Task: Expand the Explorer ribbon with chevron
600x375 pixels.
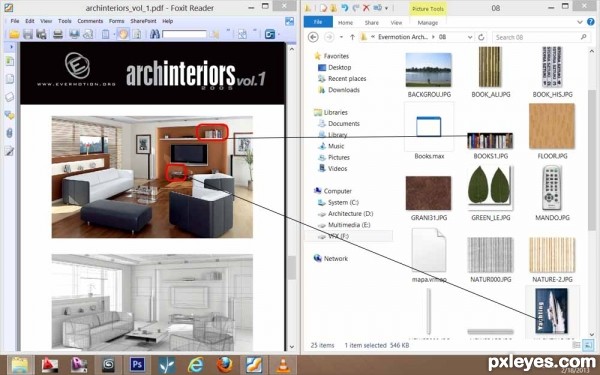Action: tap(580, 22)
